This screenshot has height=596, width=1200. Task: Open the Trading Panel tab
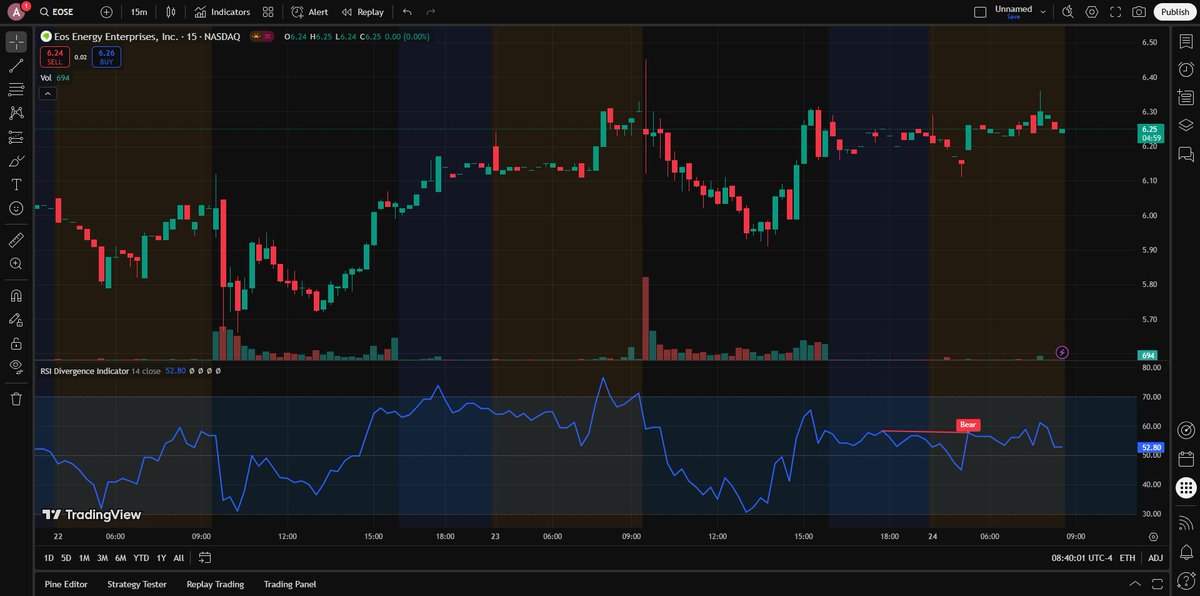(x=290, y=584)
